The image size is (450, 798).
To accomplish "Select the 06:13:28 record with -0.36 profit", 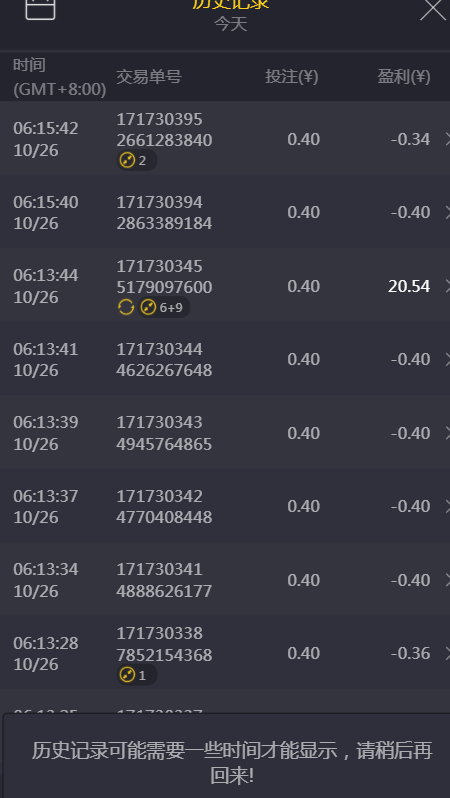I will tap(225, 653).
